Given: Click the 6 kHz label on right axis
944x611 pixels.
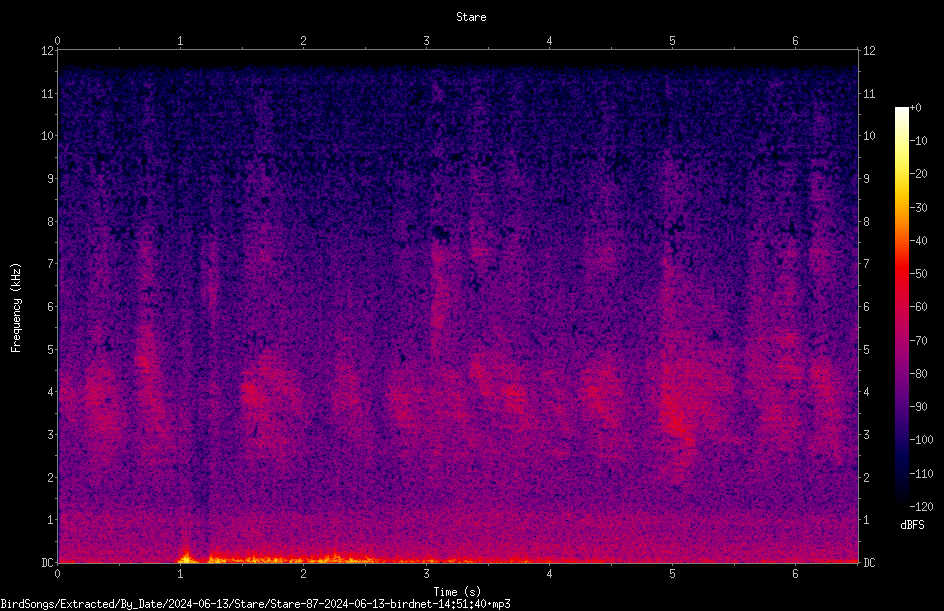Looking at the screenshot, I should click(866, 306).
